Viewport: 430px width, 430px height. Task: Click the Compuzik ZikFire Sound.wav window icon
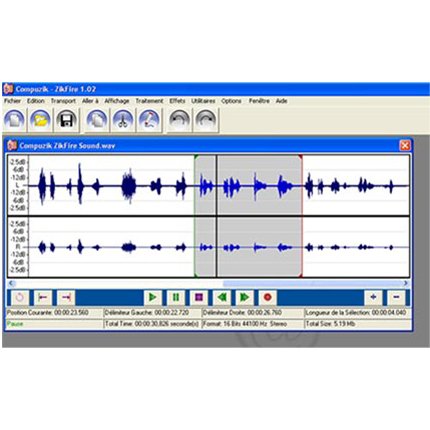[12, 146]
